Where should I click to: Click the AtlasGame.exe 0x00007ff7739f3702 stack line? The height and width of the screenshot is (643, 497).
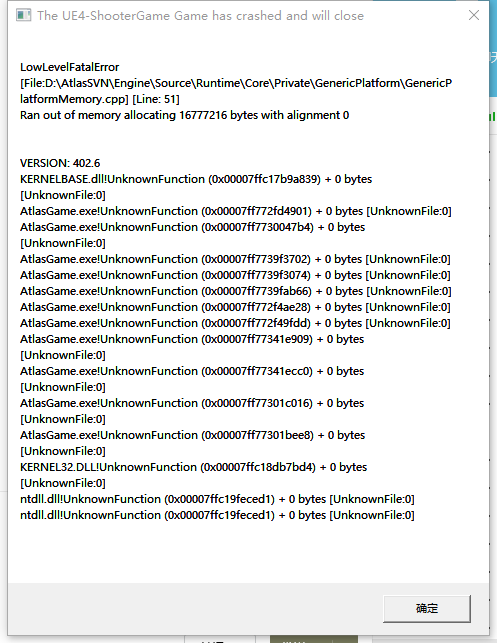pos(235,259)
